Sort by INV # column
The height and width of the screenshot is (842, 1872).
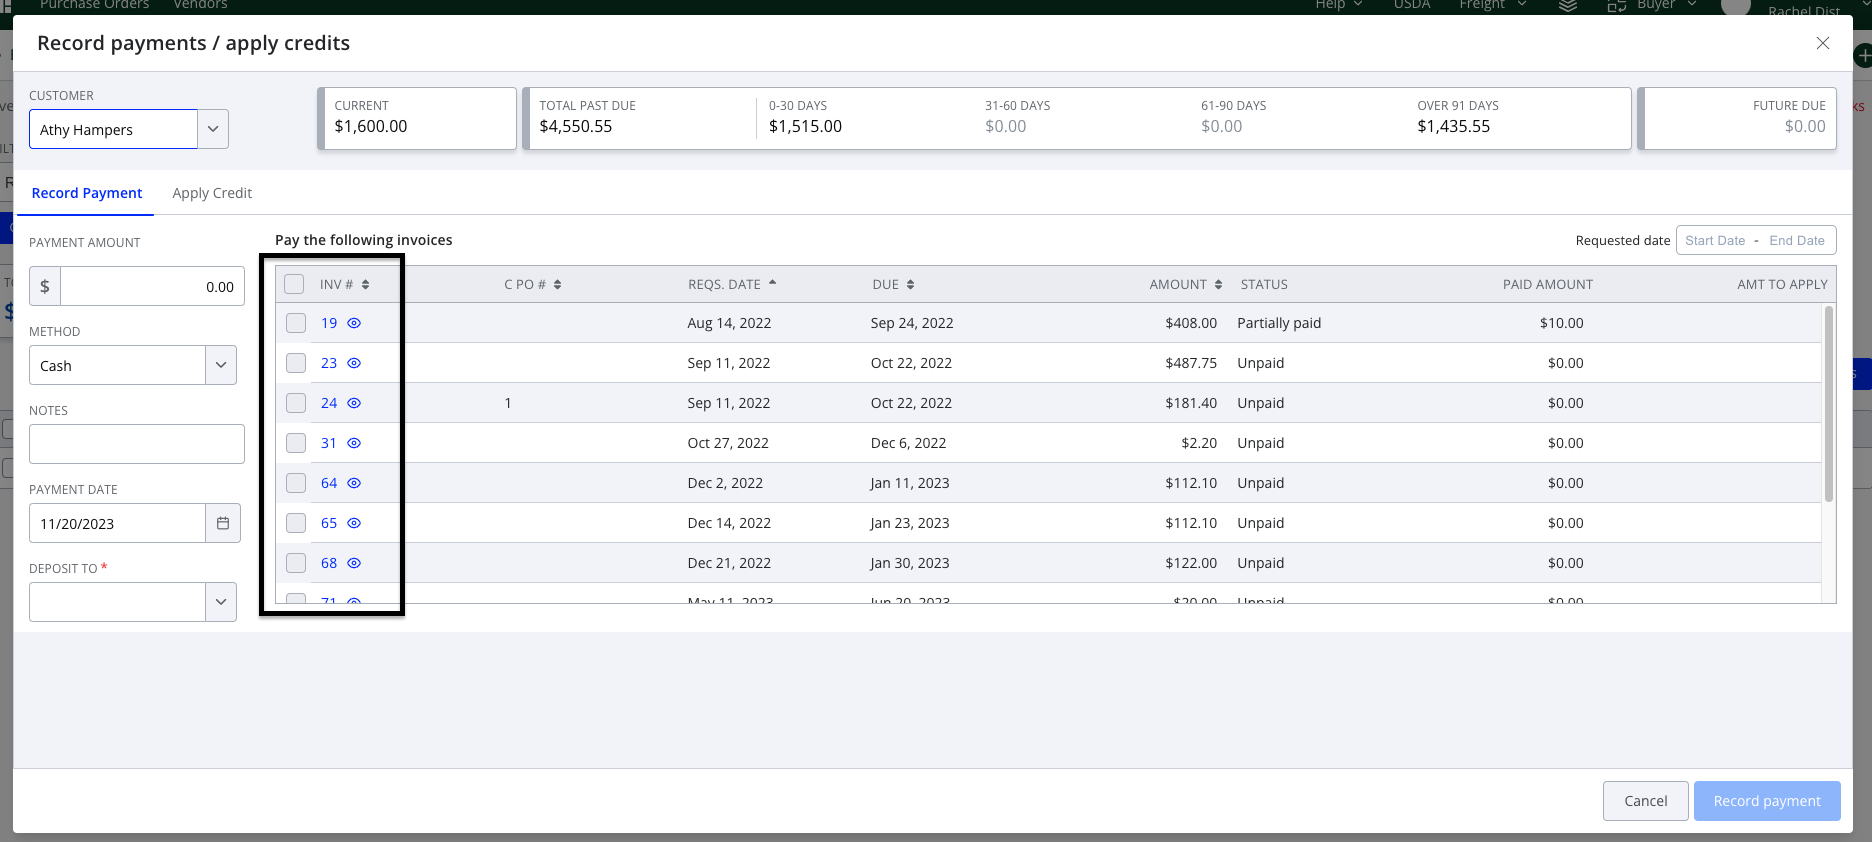pyautogui.click(x=344, y=285)
